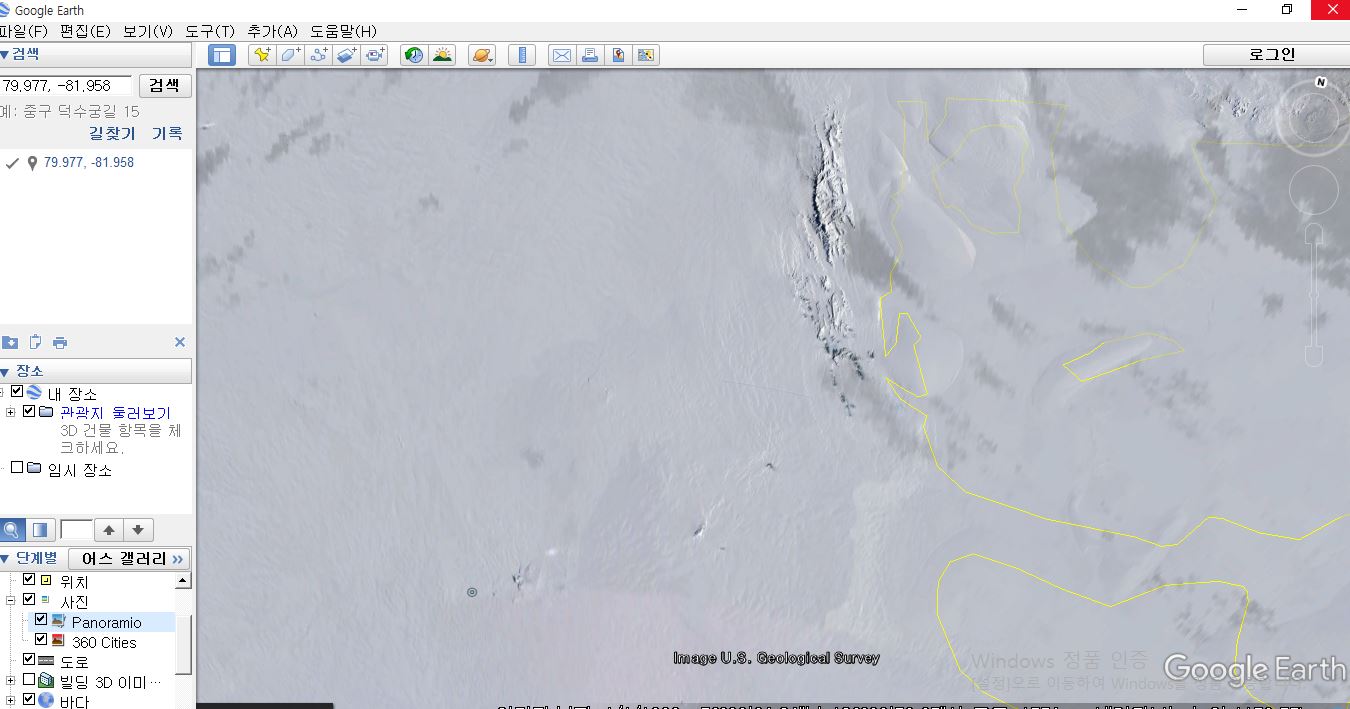Select the Add Polygon tool
This screenshot has width=1350, height=709.
pyautogui.click(x=290, y=55)
